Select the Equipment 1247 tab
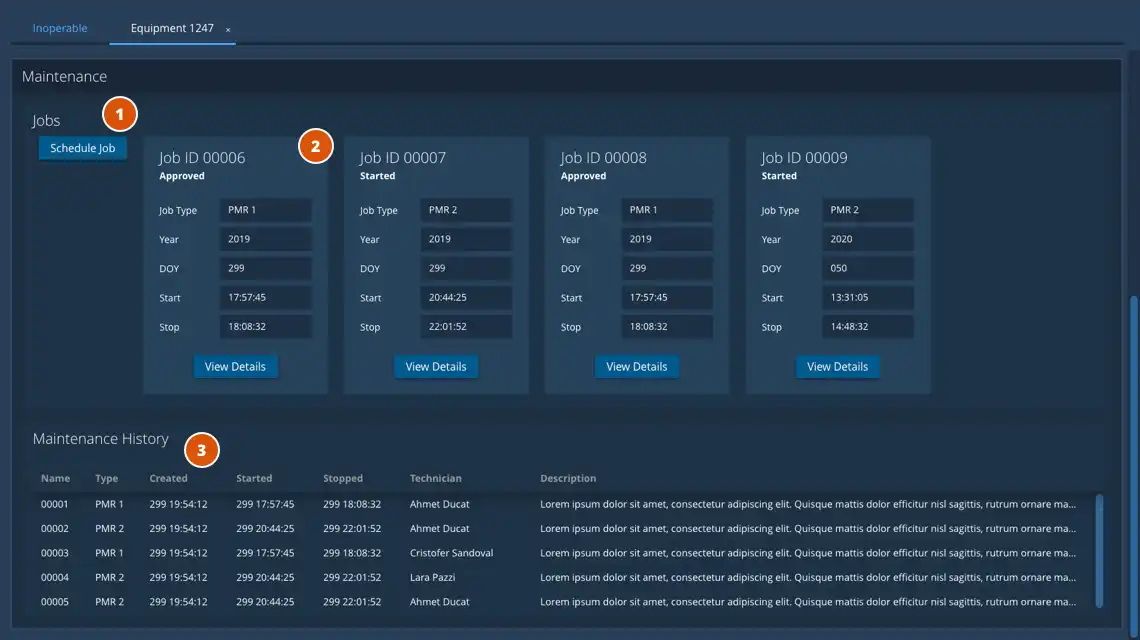Screen dimensions: 1140x640 point(172,28)
